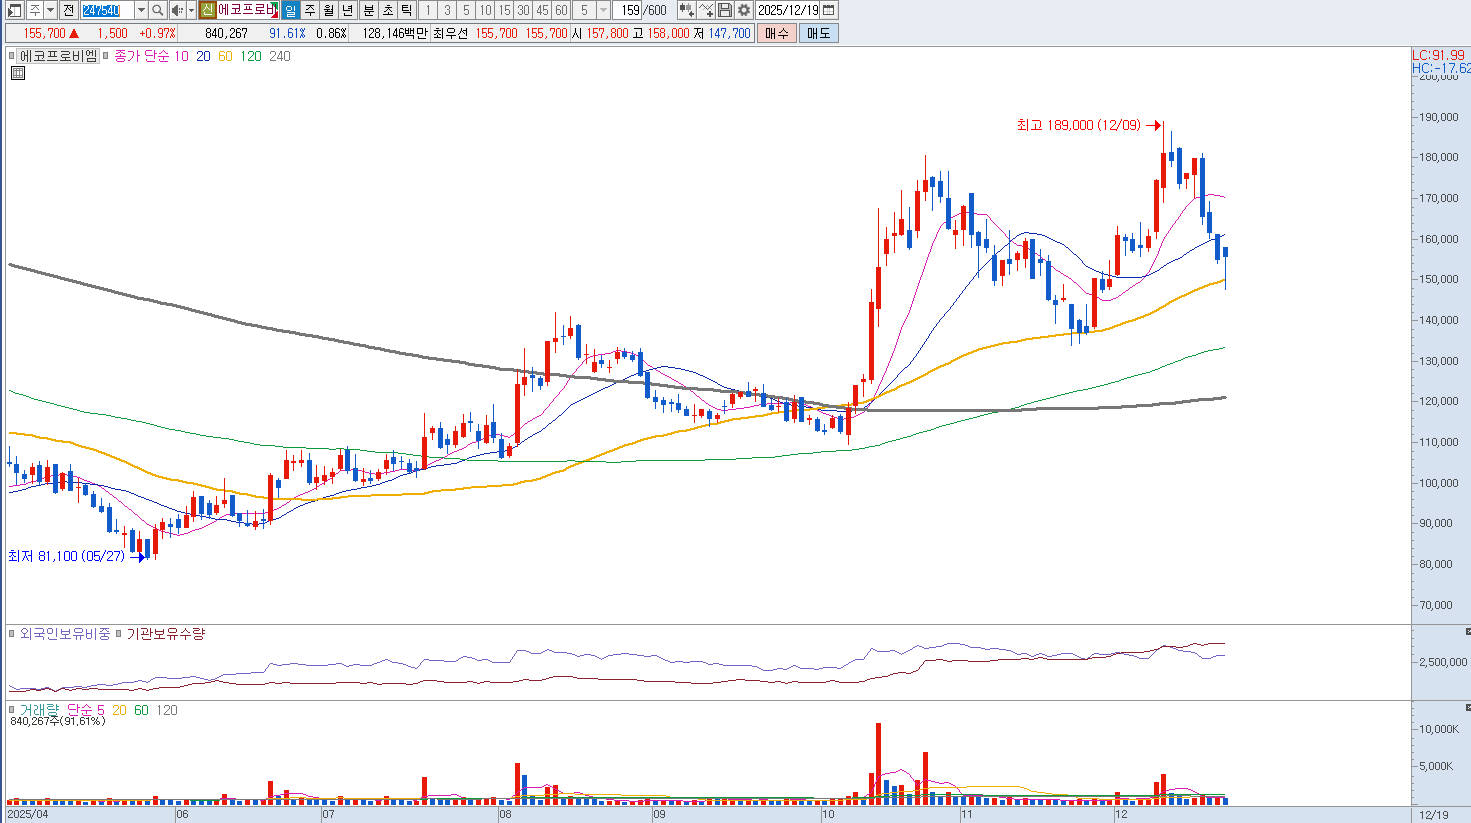Open chart settings gear icon

pos(744,10)
